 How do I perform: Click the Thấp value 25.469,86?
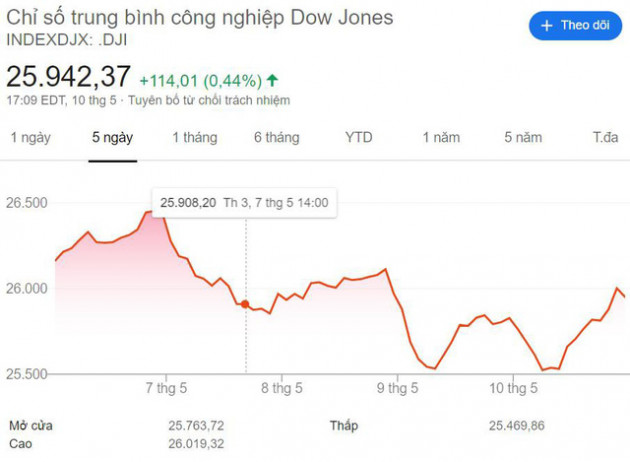point(517,426)
